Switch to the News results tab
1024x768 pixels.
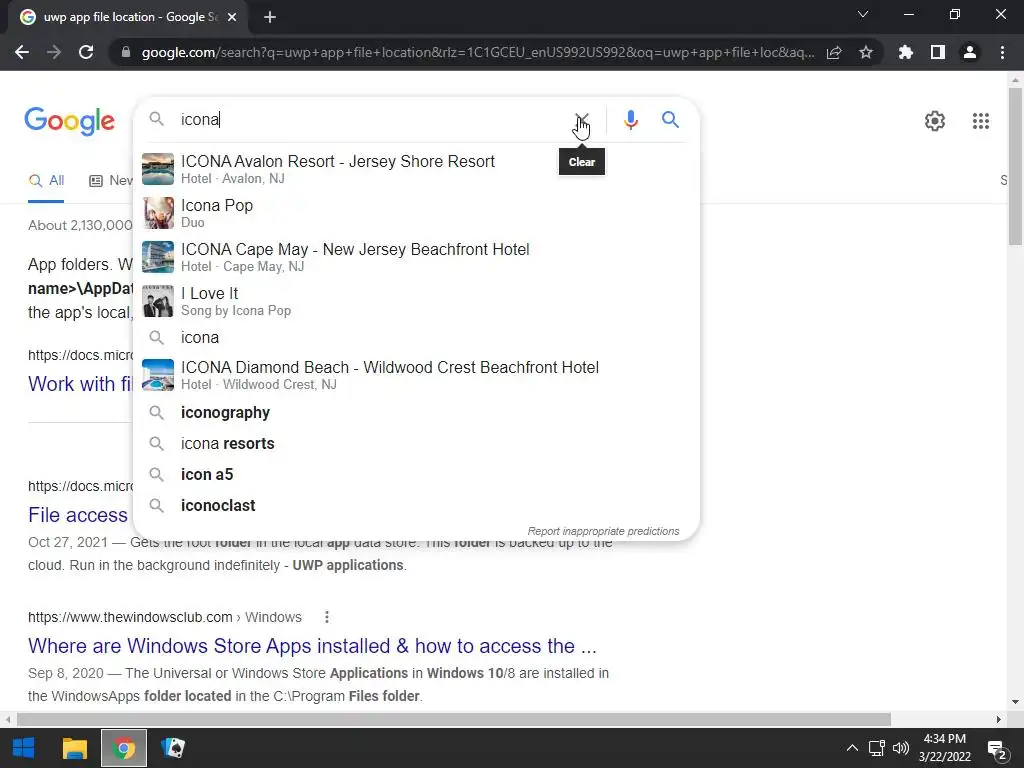click(110, 181)
